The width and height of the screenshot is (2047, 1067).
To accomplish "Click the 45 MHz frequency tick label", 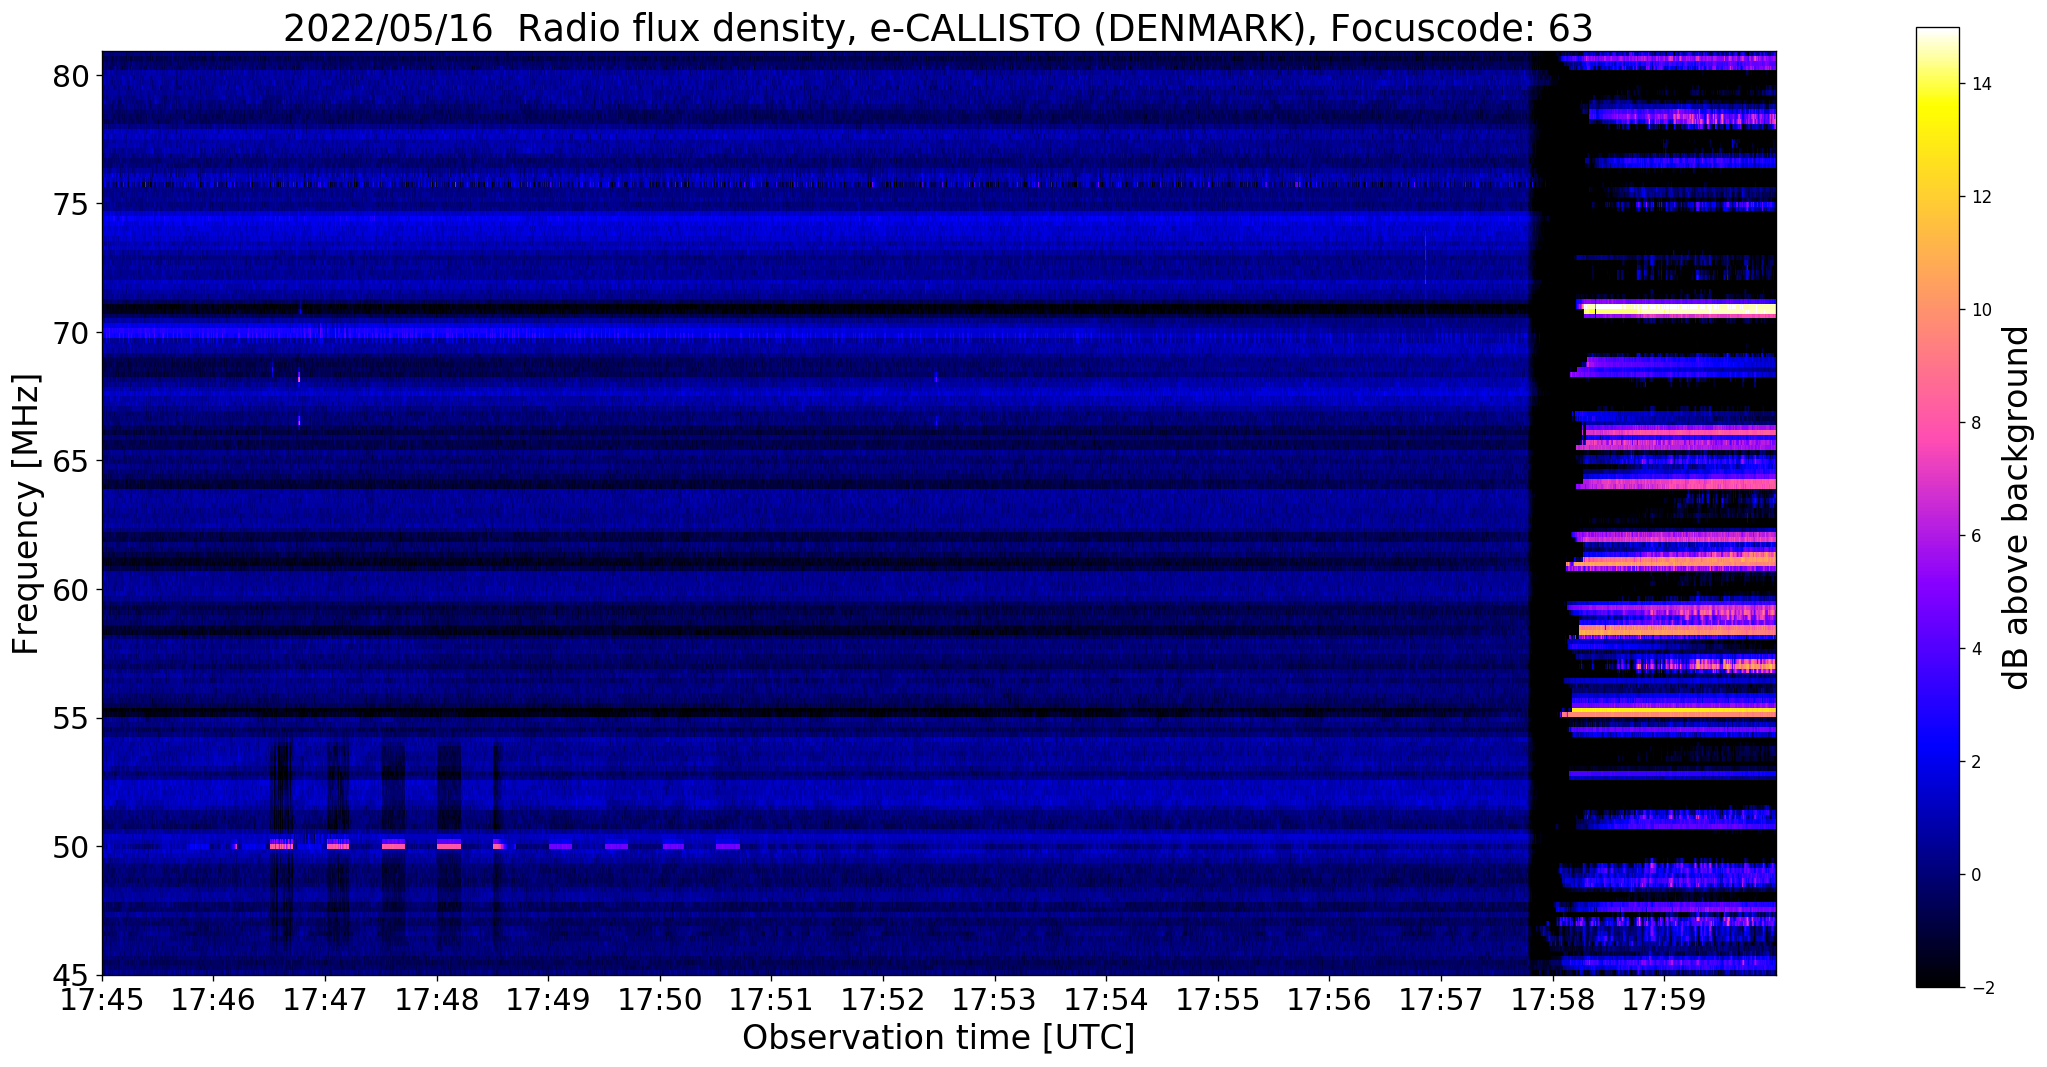I will [x=70, y=975].
